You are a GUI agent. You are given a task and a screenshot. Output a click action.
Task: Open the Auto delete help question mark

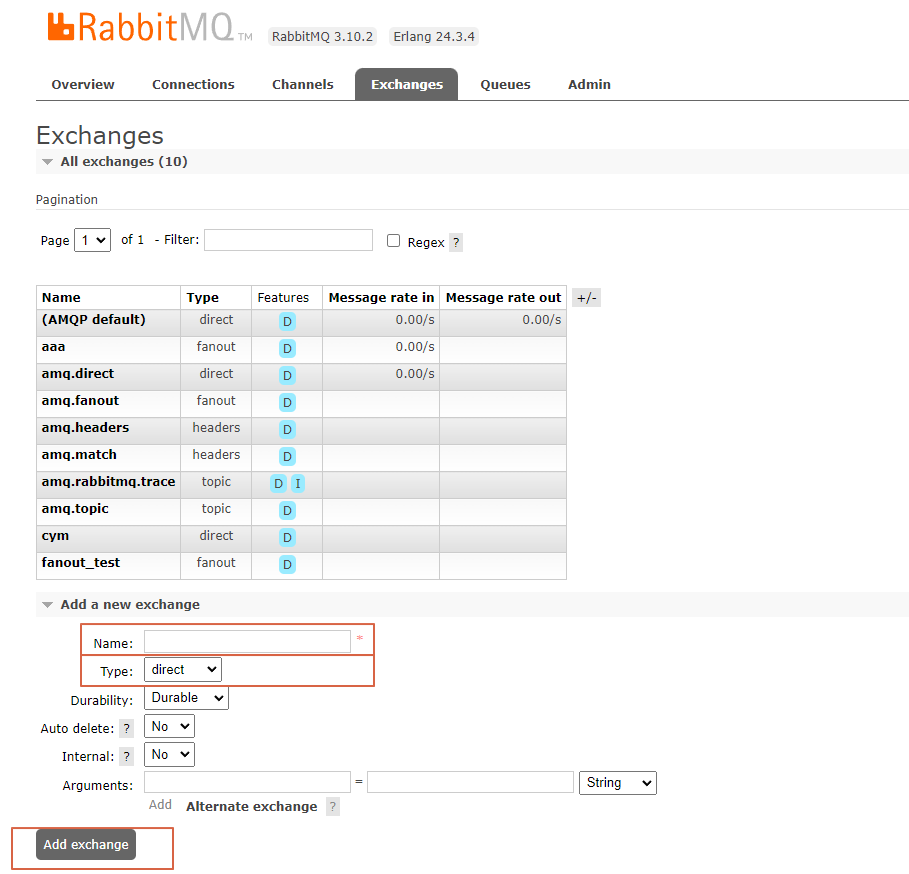tap(126, 729)
